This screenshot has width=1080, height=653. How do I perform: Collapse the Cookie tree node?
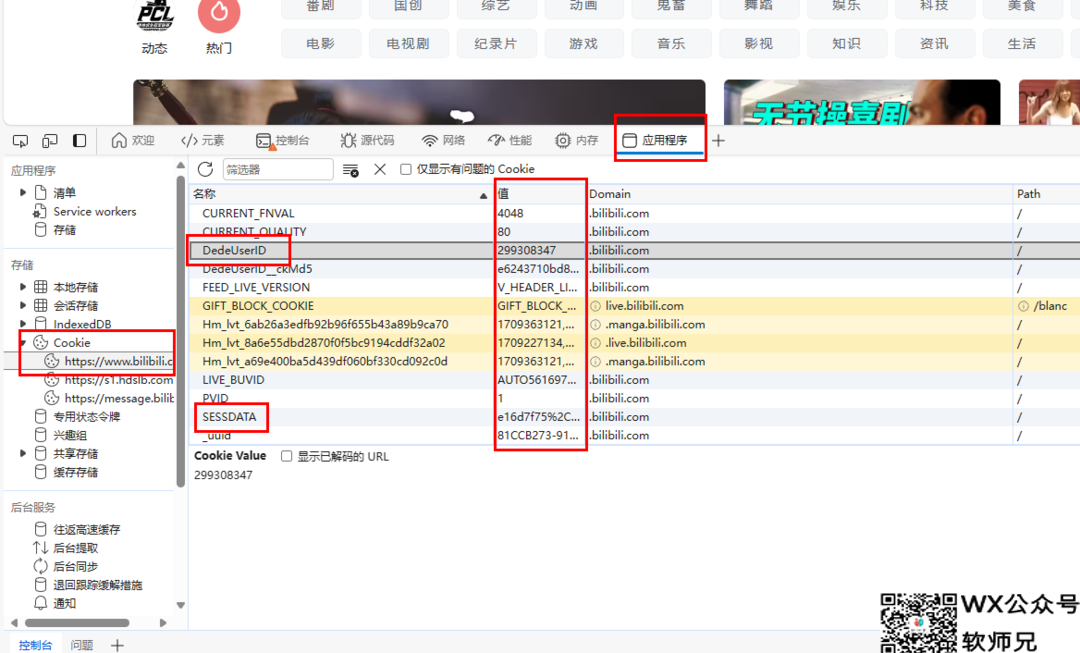pos(23,342)
